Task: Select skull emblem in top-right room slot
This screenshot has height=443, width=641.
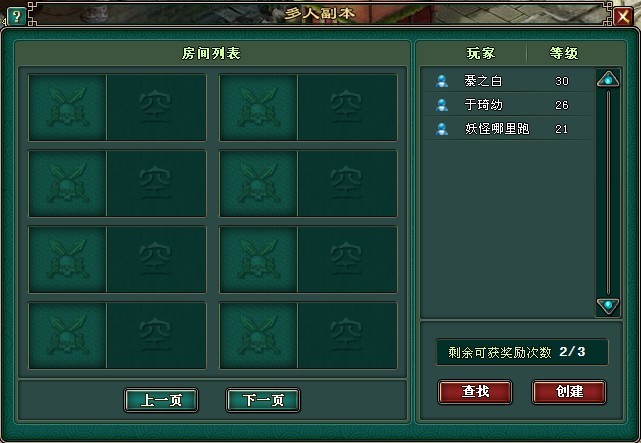Action: point(259,107)
